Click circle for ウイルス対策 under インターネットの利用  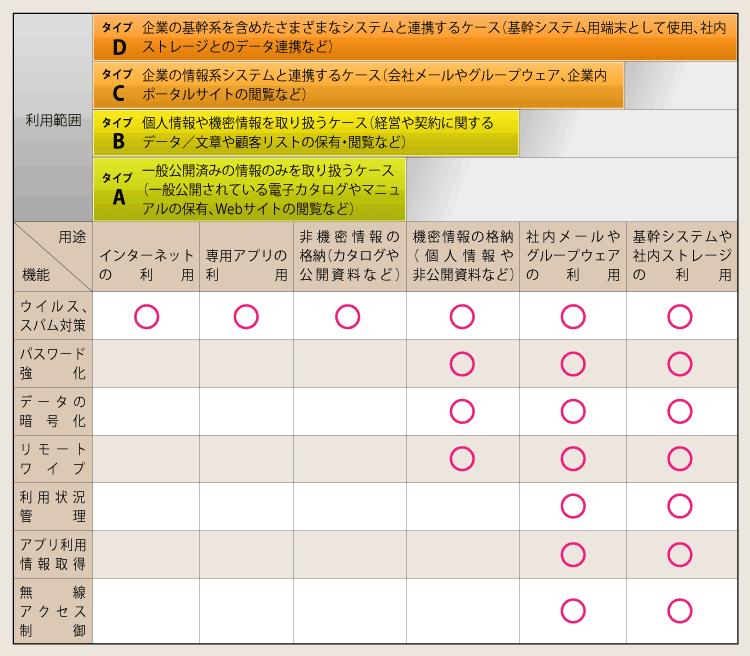pos(146,316)
